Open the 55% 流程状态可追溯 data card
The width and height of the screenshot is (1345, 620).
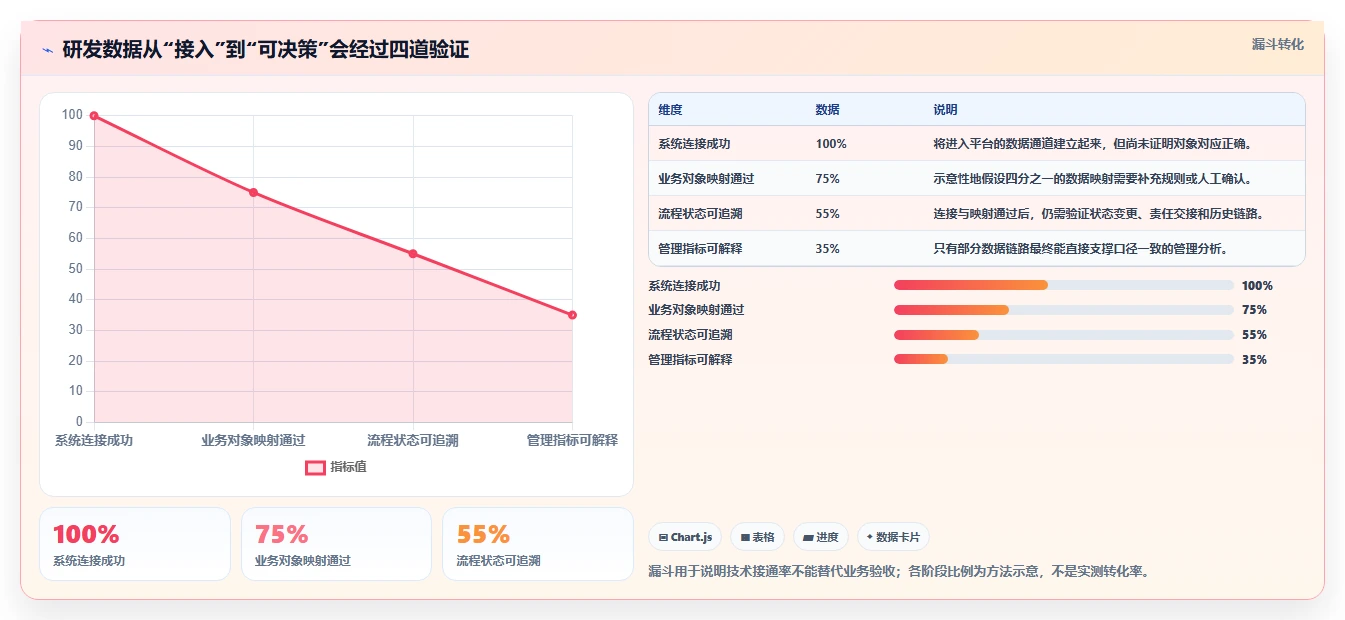click(x=538, y=544)
